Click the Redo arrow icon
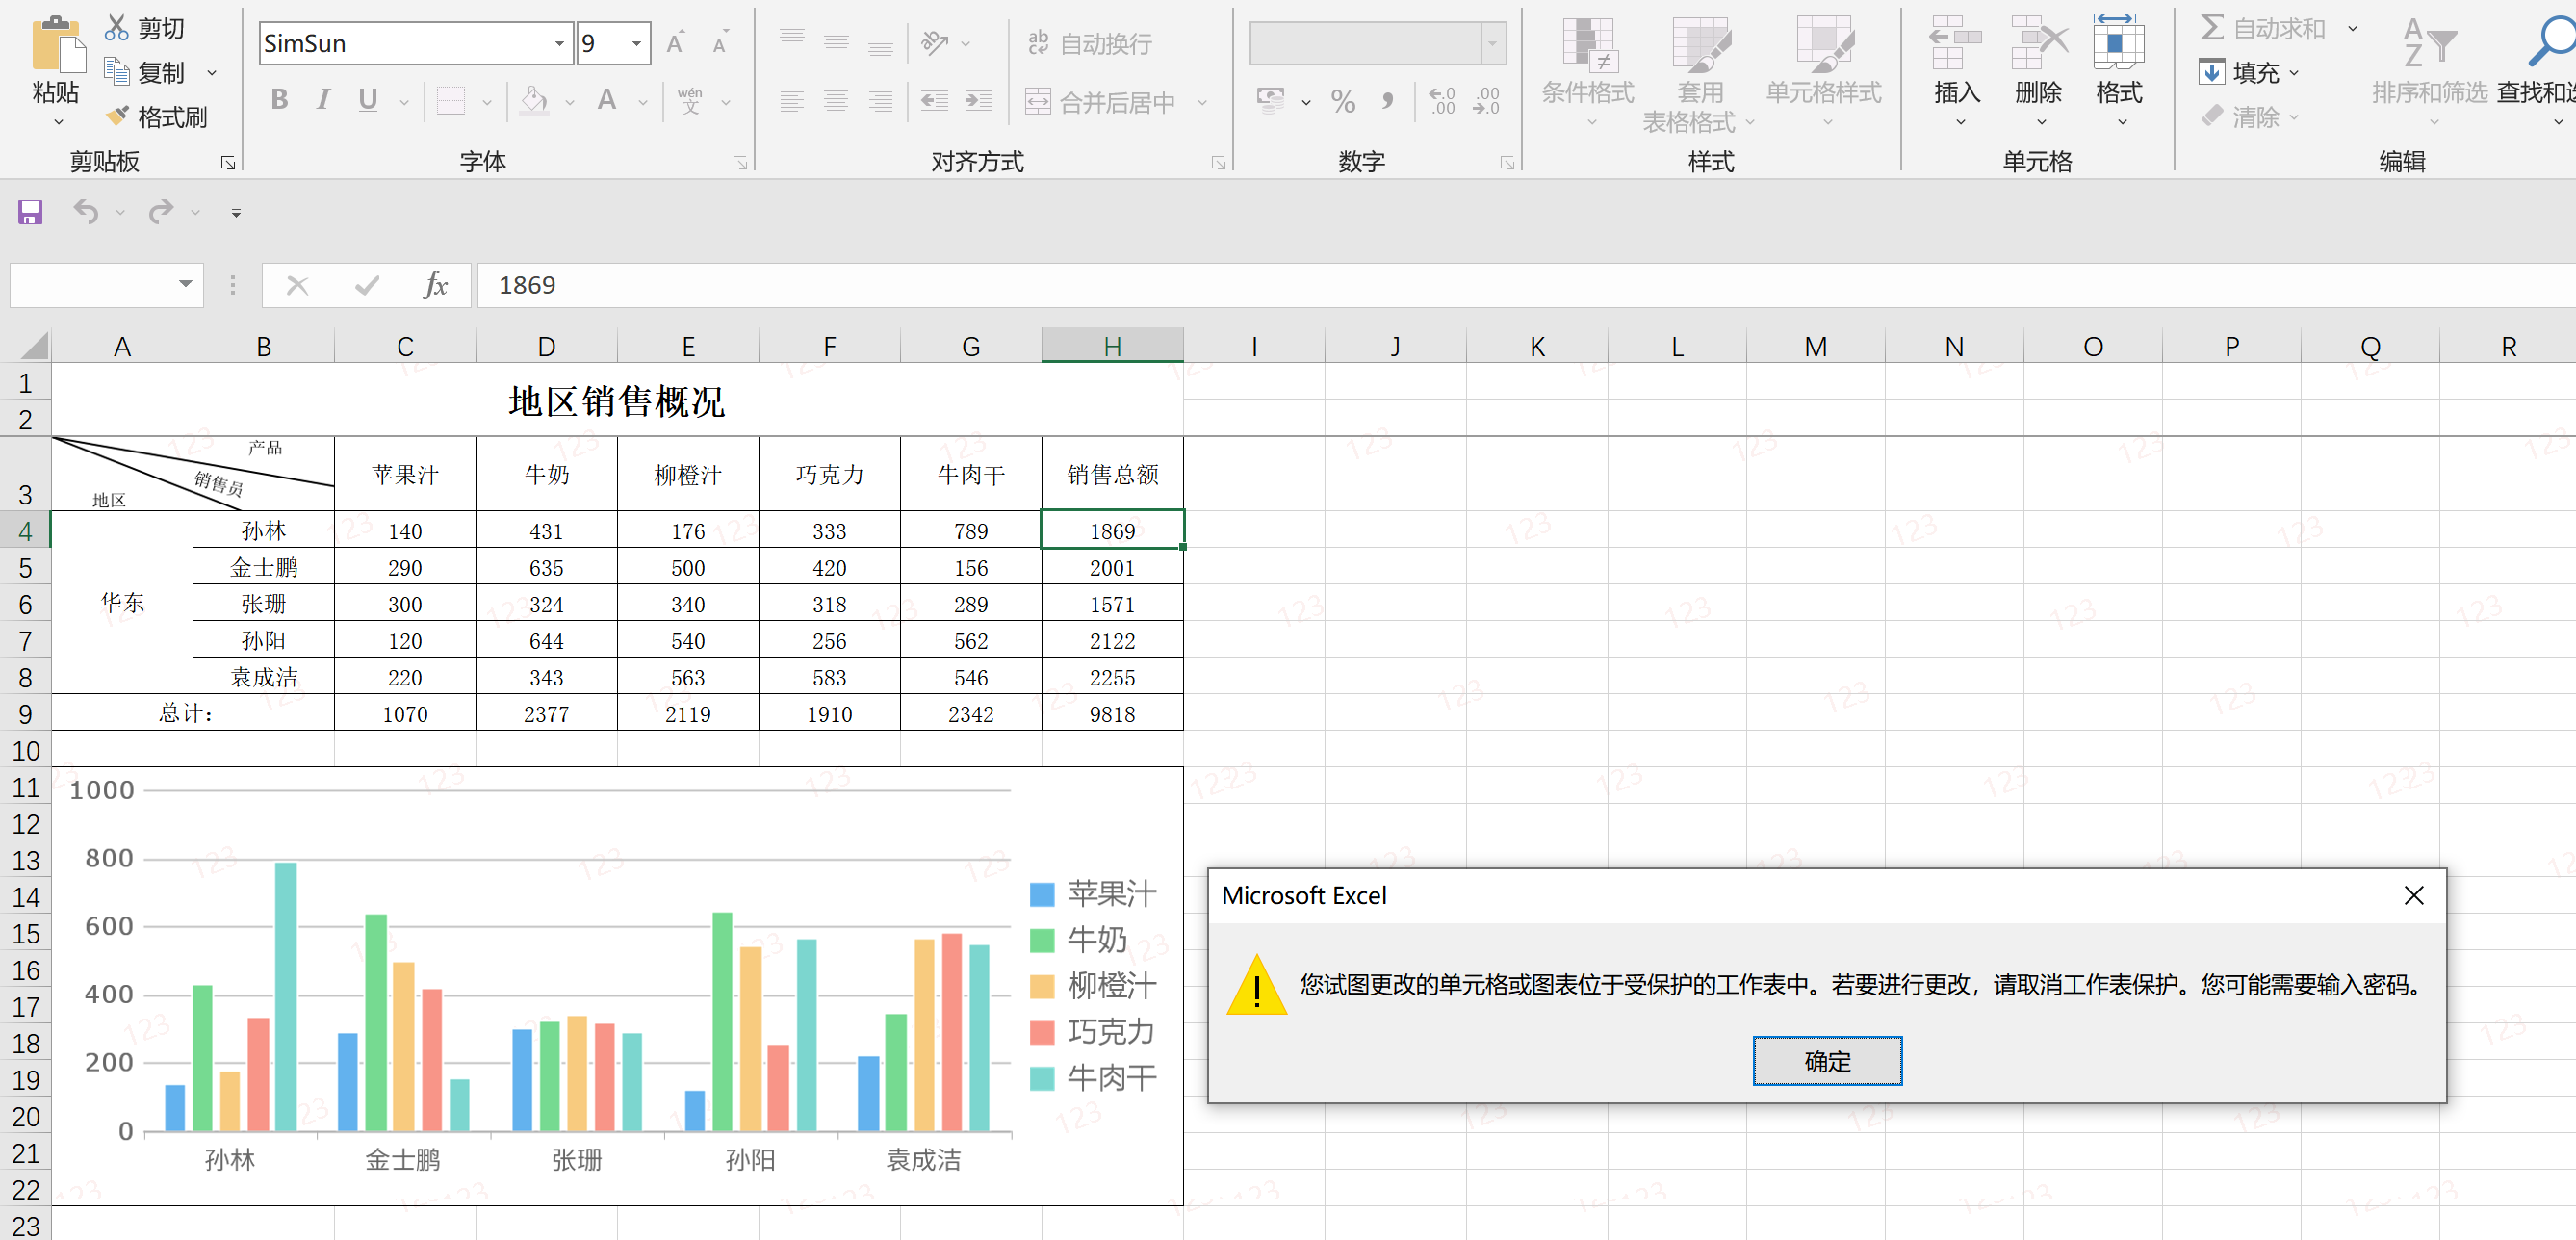Image resolution: width=2576 pixels, height=1240 pixels. click(x=160, y=212)
